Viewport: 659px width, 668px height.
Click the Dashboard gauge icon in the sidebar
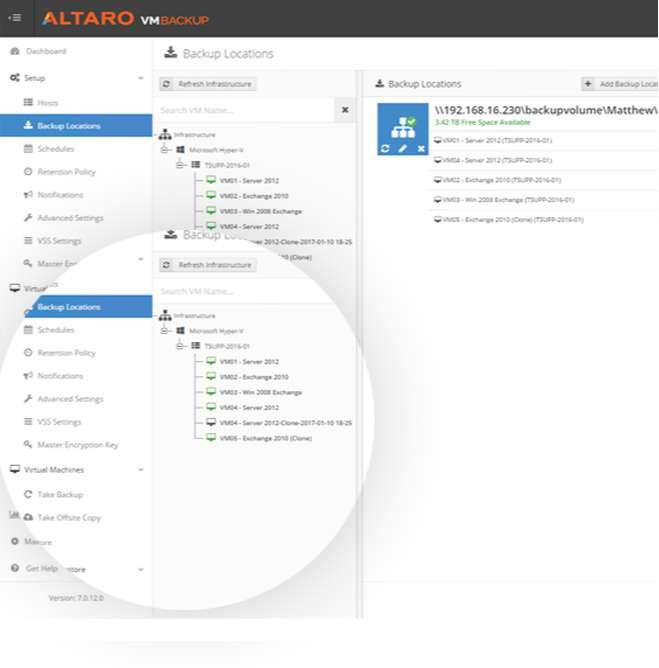(15, 52)
